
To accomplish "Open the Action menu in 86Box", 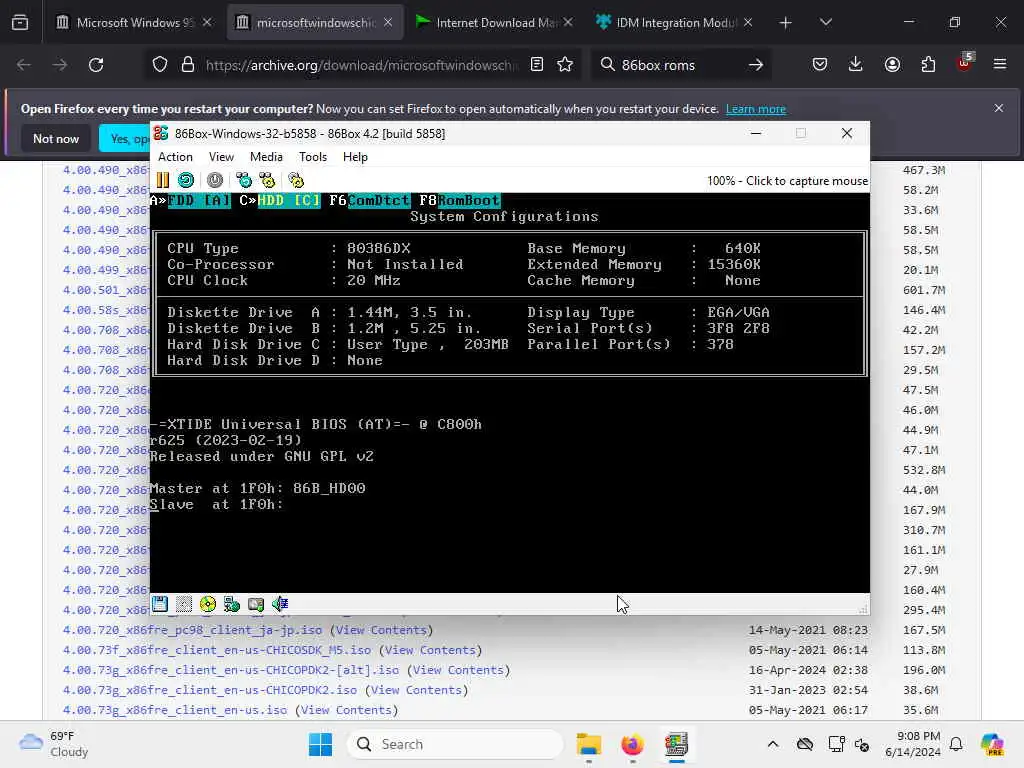I will (x=175, y=157).
